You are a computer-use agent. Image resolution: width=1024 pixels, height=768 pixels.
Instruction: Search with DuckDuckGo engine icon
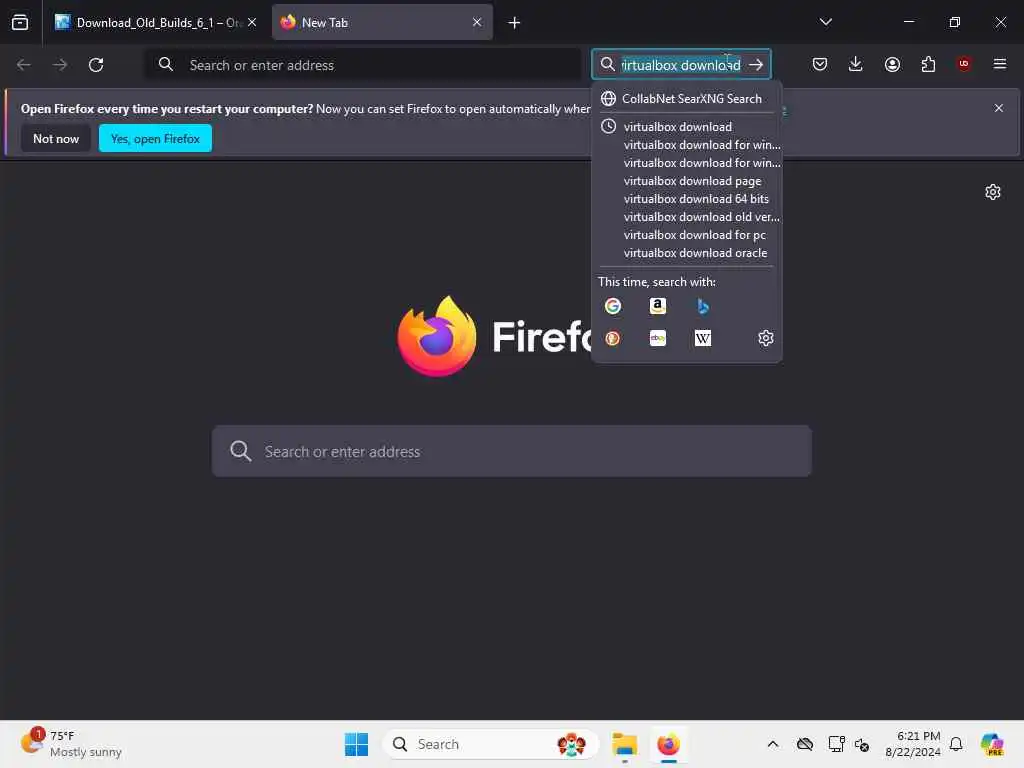point(613,338)
